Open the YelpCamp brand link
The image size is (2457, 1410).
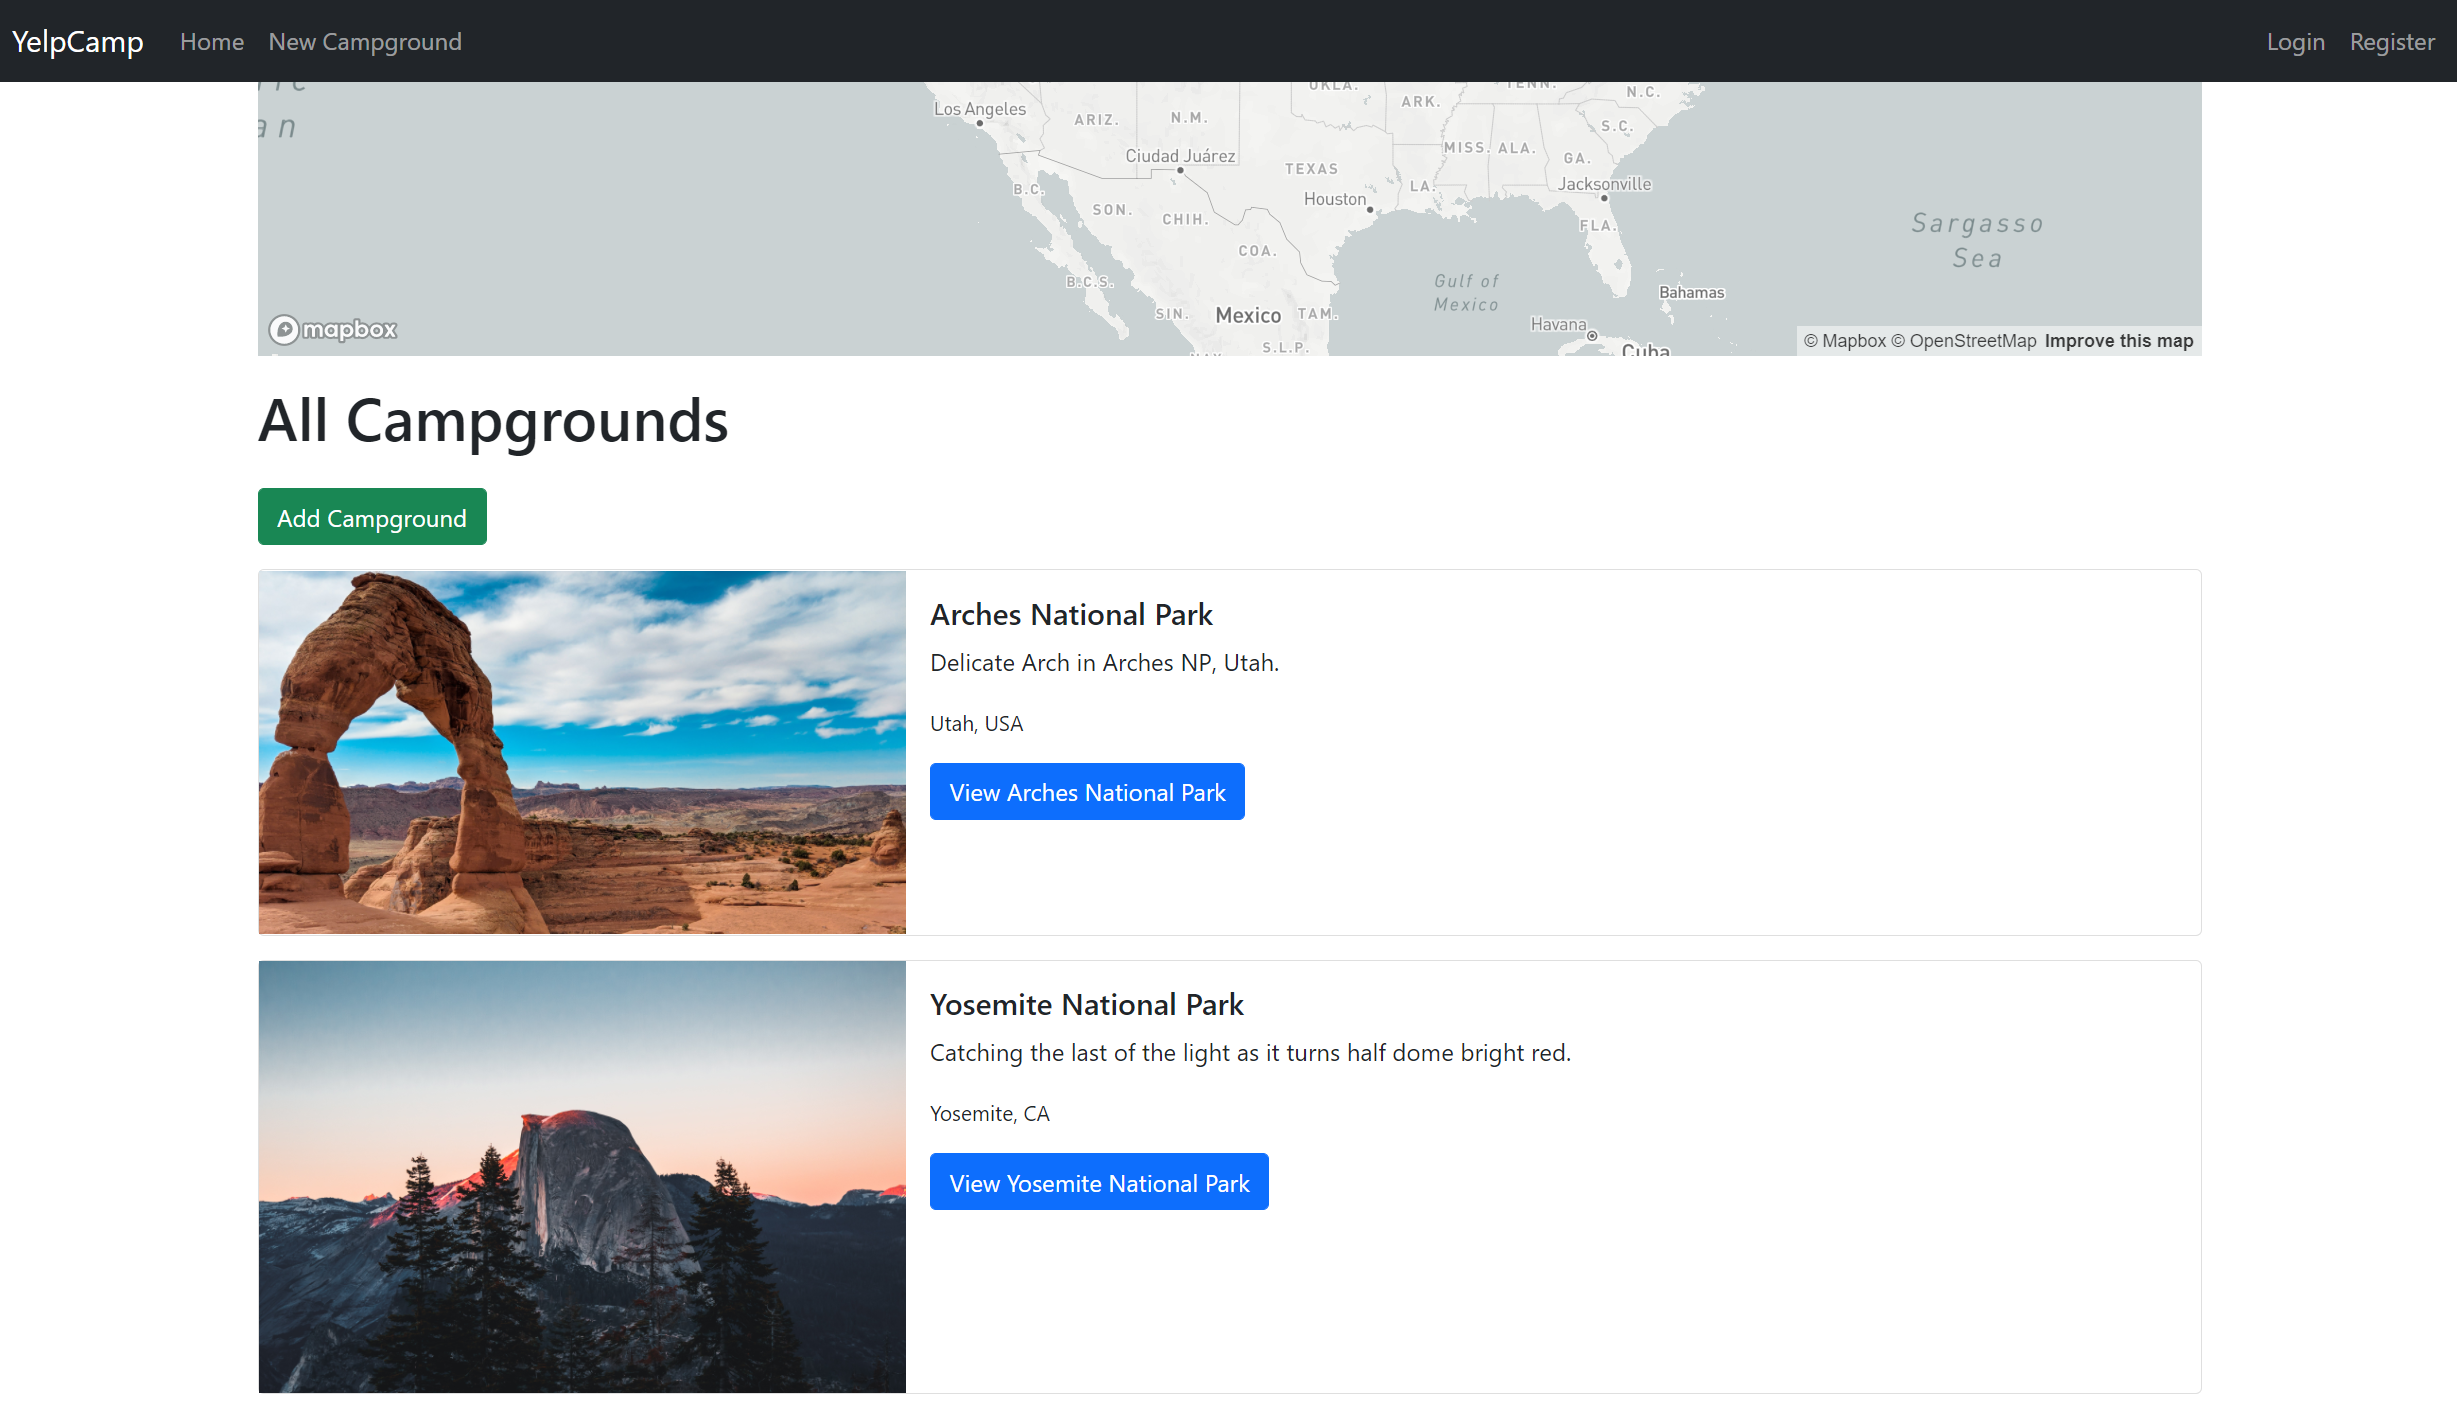pyautogui.click(x=77, y=42)
